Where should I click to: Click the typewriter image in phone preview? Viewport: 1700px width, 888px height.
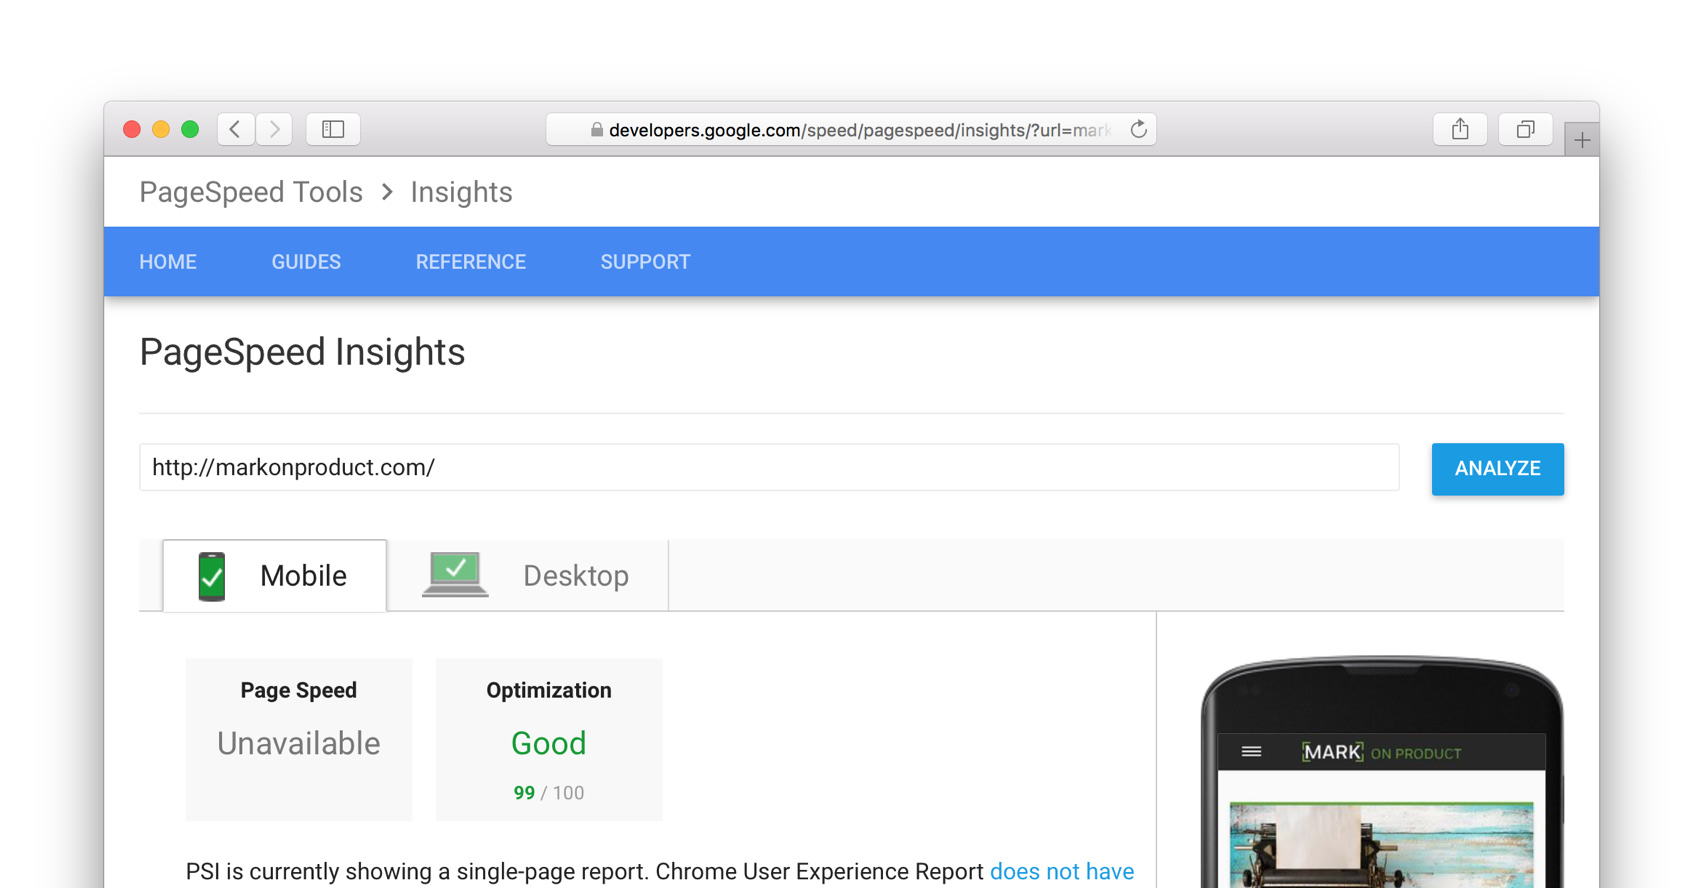pyautogui.click(x=1381, y=845)
